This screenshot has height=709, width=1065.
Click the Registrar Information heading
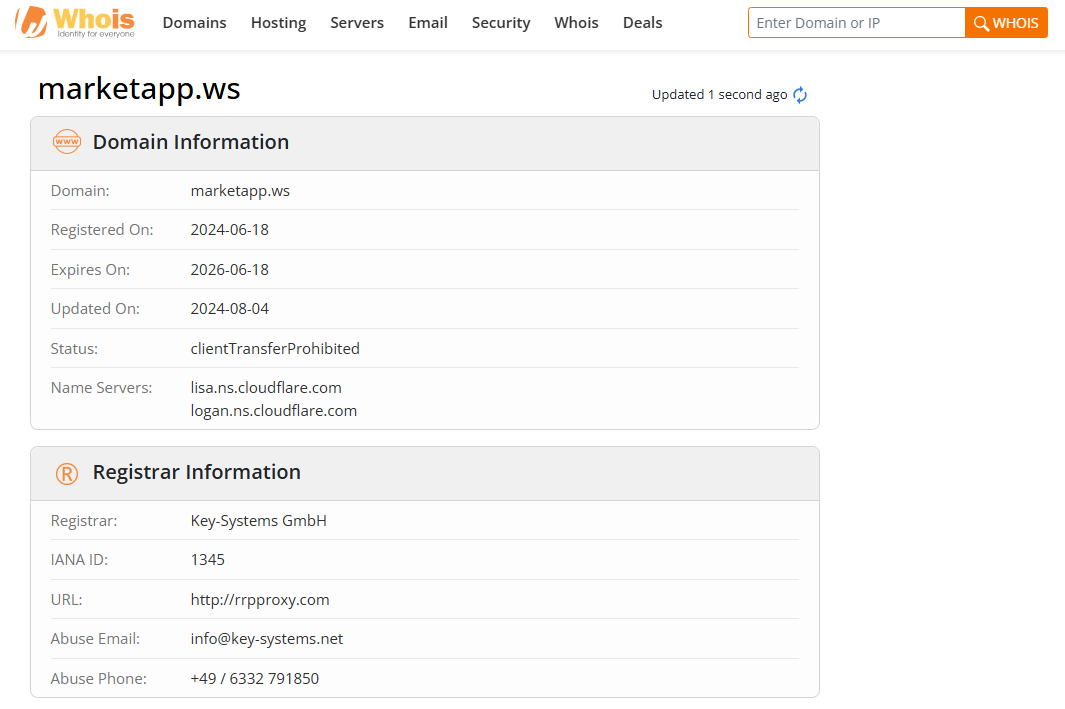197,472
